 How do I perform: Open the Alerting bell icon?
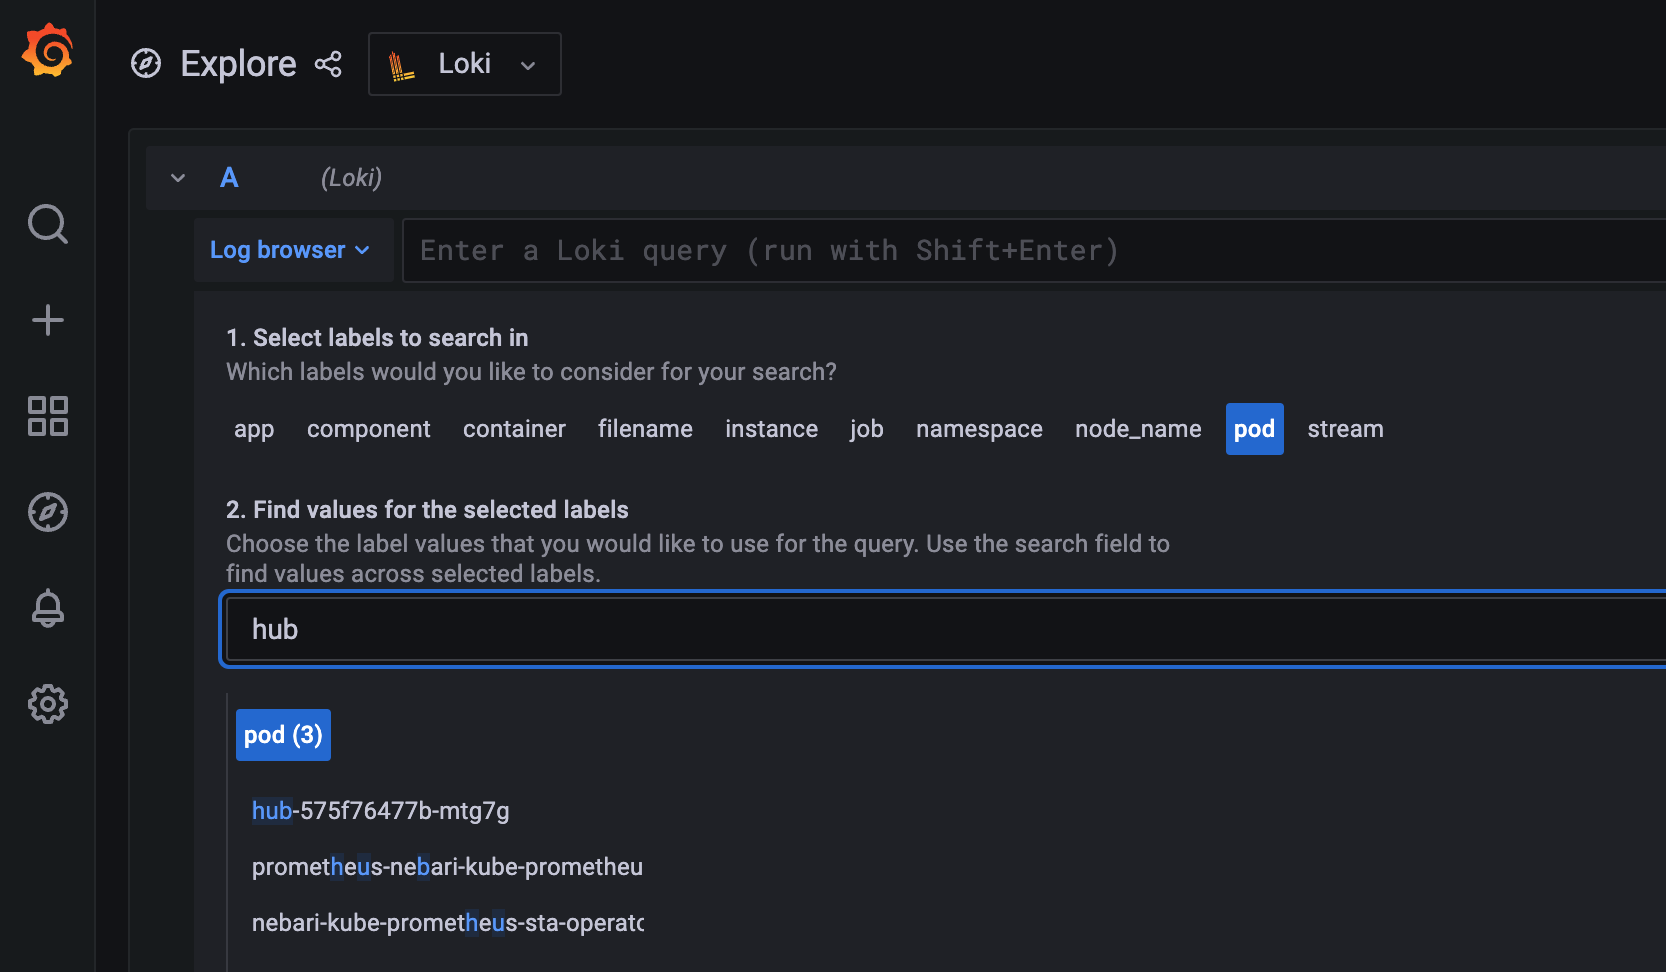point(47,608)
